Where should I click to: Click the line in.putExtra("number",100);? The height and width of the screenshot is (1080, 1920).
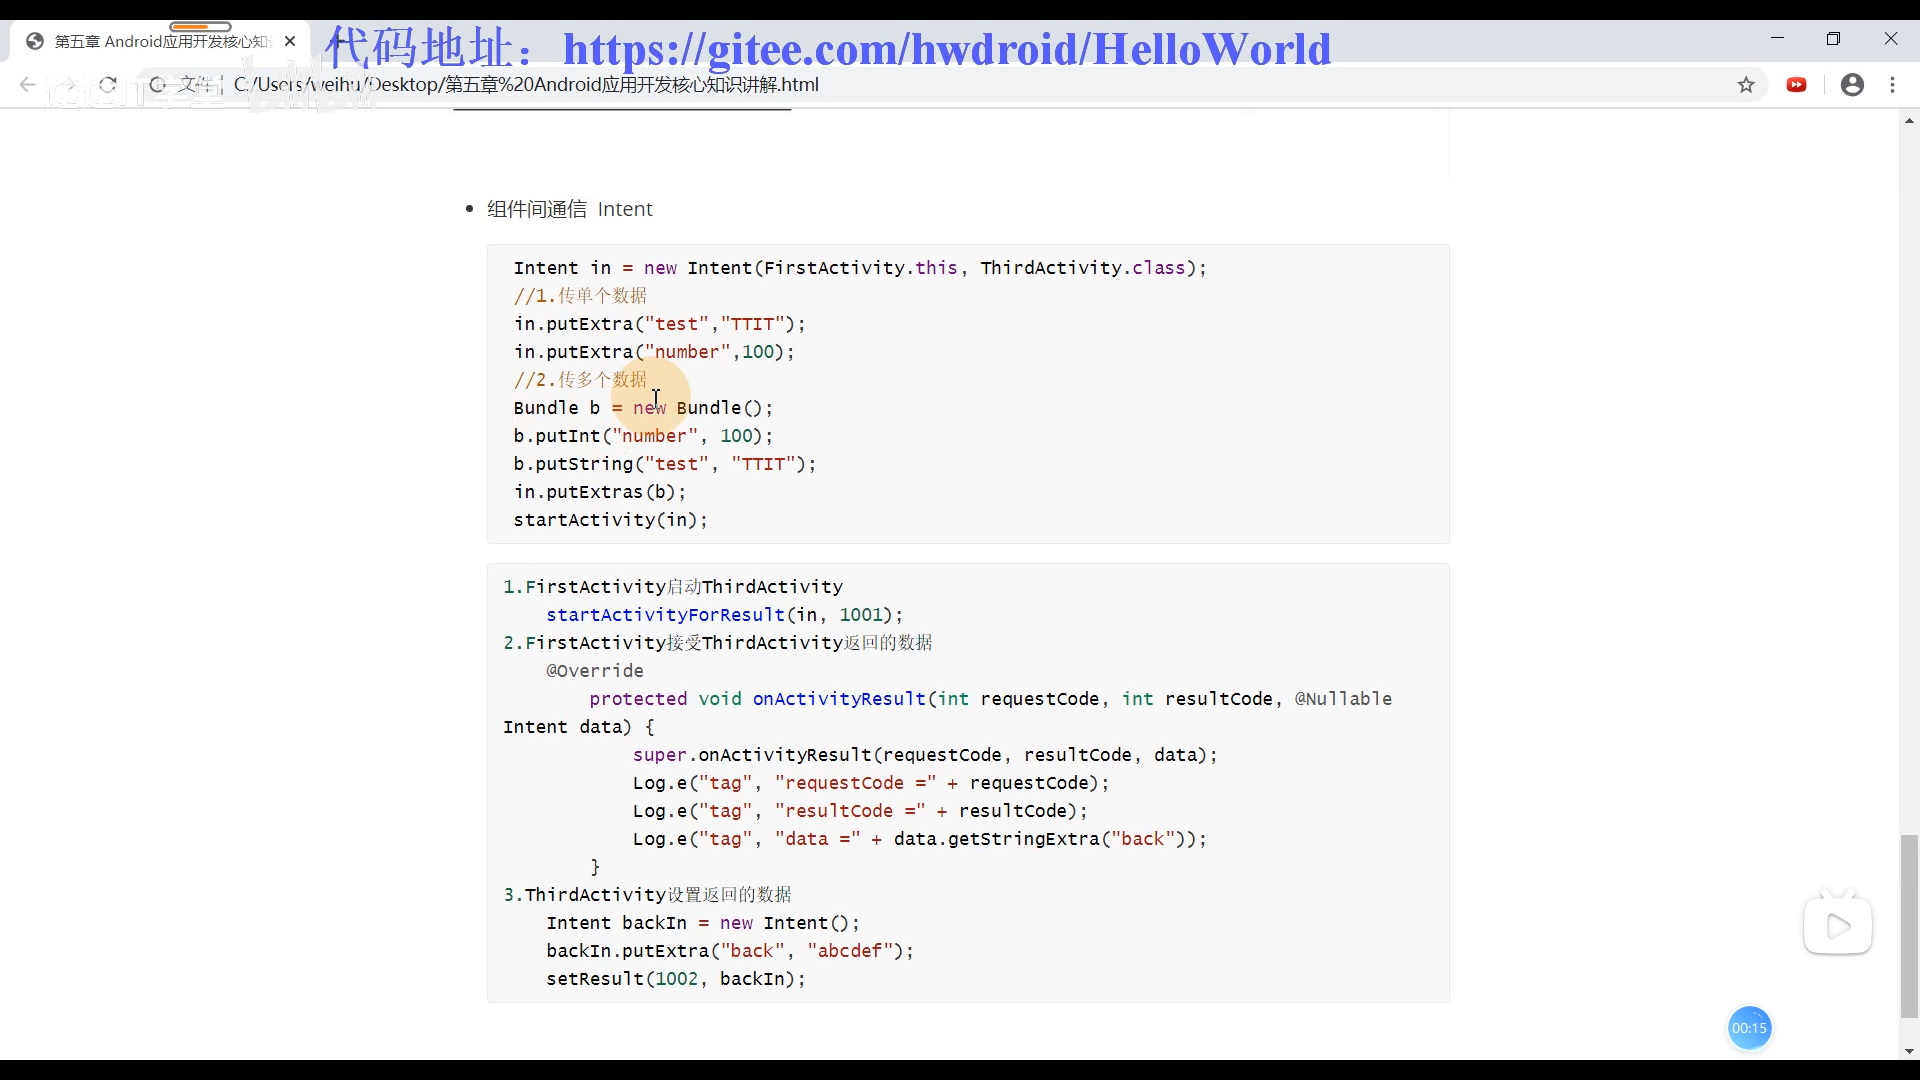(654, 352)
